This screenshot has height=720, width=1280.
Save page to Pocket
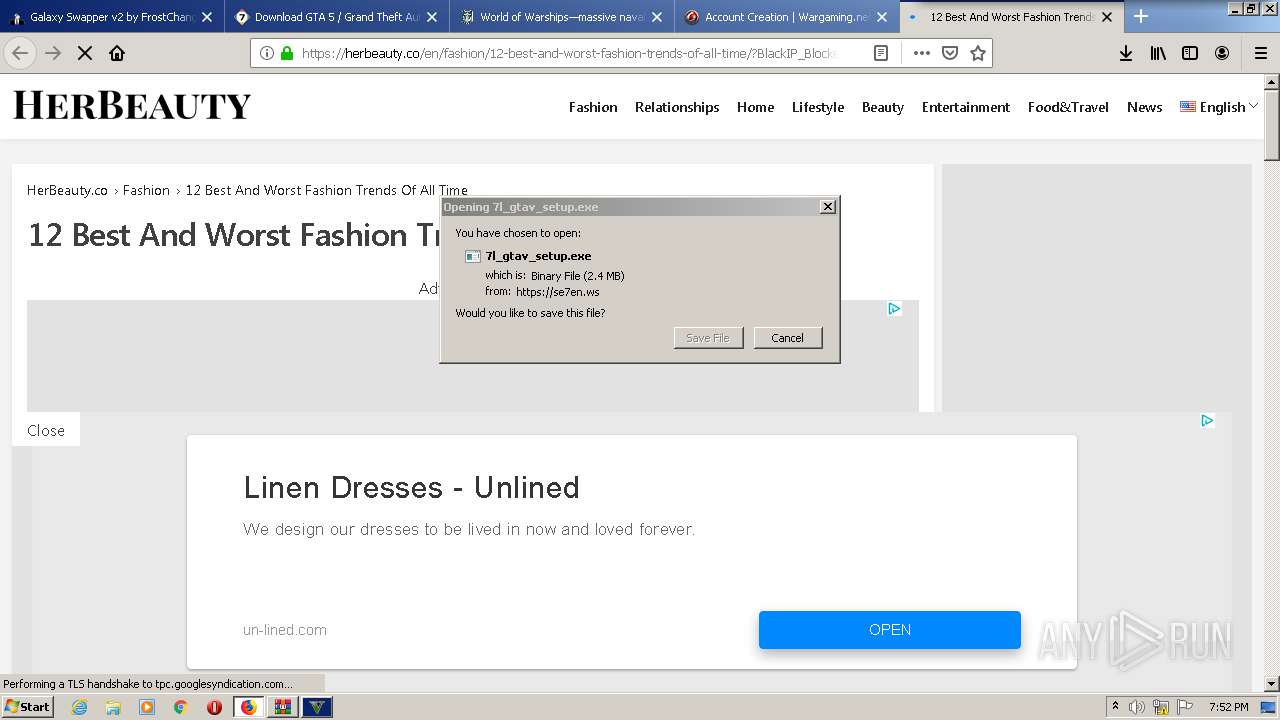(950, 53)
